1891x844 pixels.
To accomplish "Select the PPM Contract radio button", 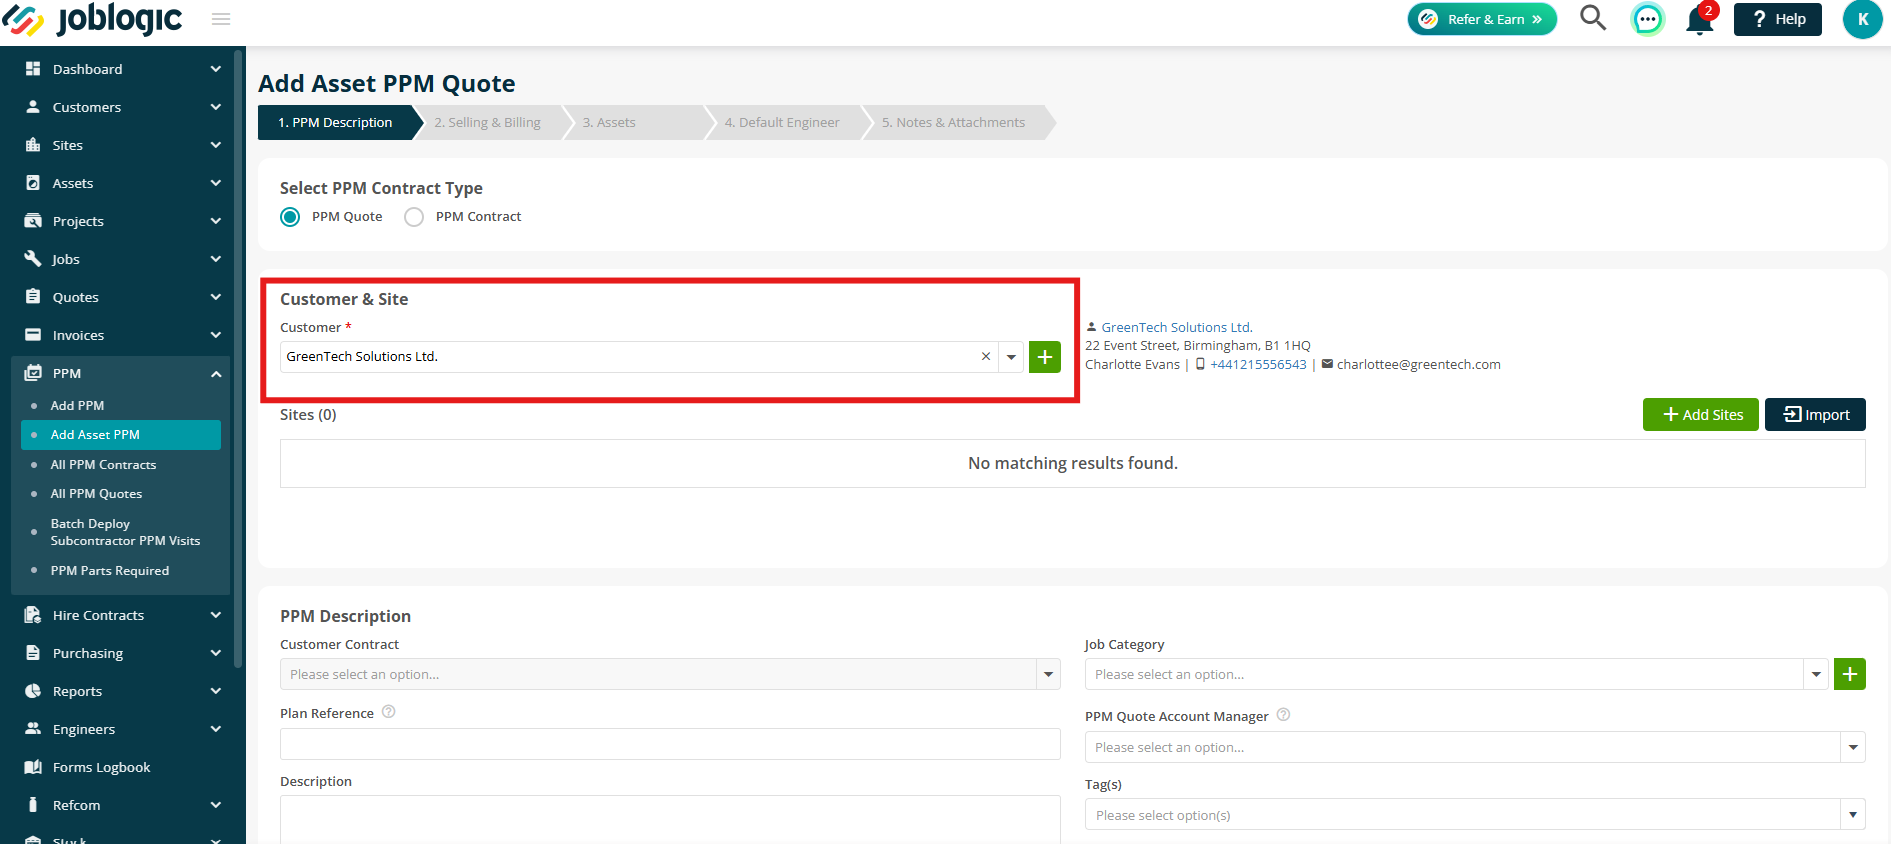I will pyautogui.click(x=414, y=217).
